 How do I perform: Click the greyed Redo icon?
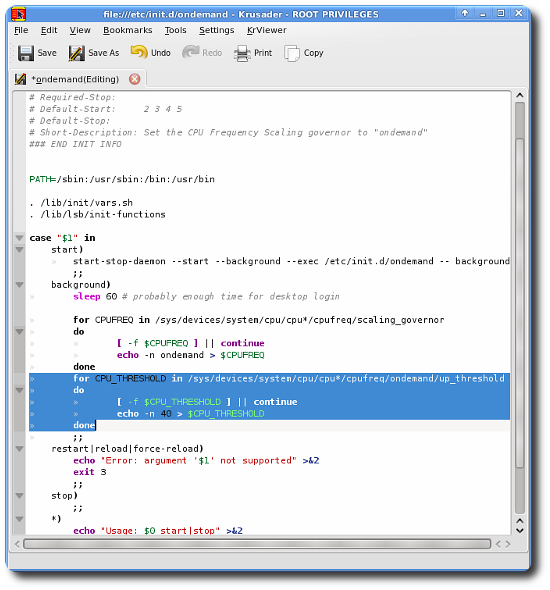190,53
